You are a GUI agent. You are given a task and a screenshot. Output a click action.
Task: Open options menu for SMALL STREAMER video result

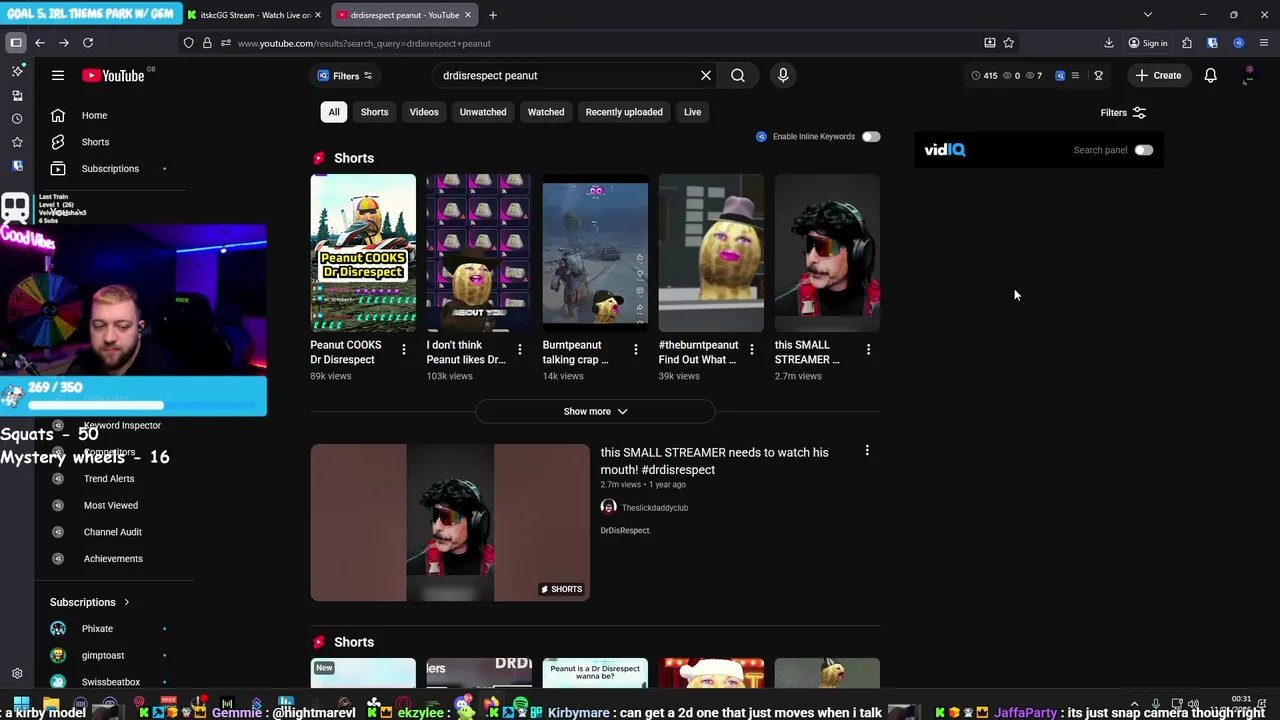tap(867, 451)
